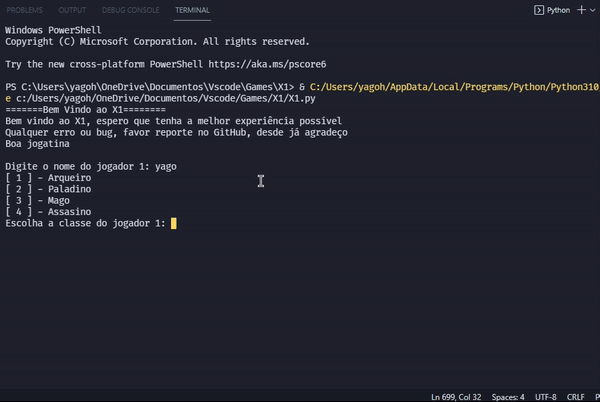This screenshot has height=402, width=600.
Task: Click the 'Qualquer erro ou bug' GitHub line
Action: point(176,133)
